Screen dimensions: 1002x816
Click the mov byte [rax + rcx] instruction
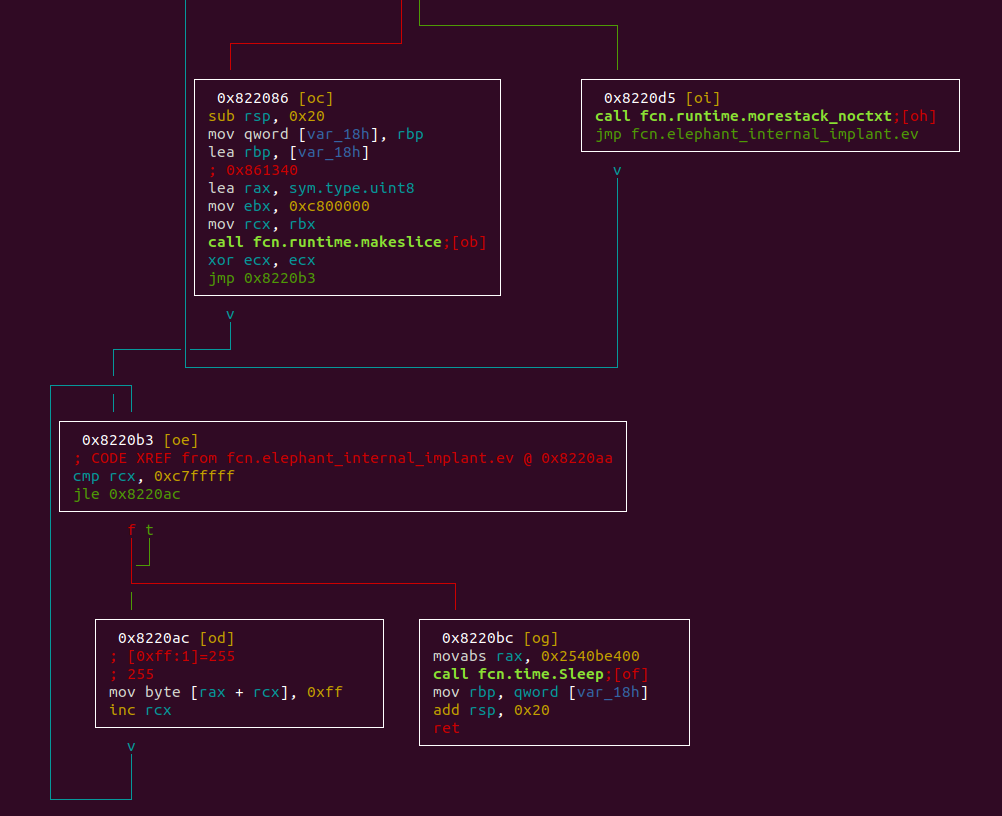[x=226, y=692]
